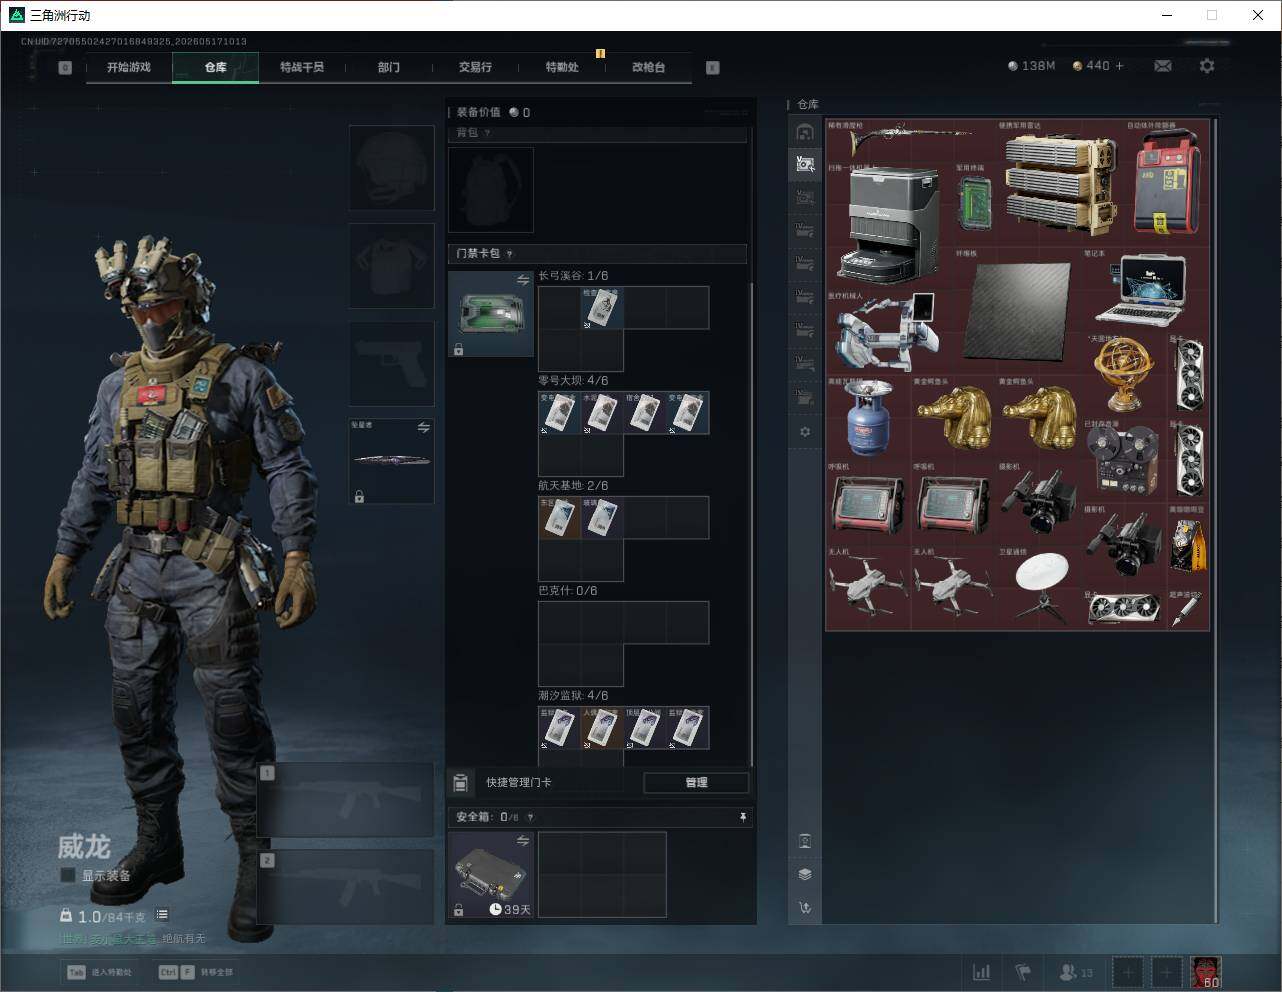
Task: Select the 便携军用雷达 item
Action: pyautogui.click(x=1060, y=183)
